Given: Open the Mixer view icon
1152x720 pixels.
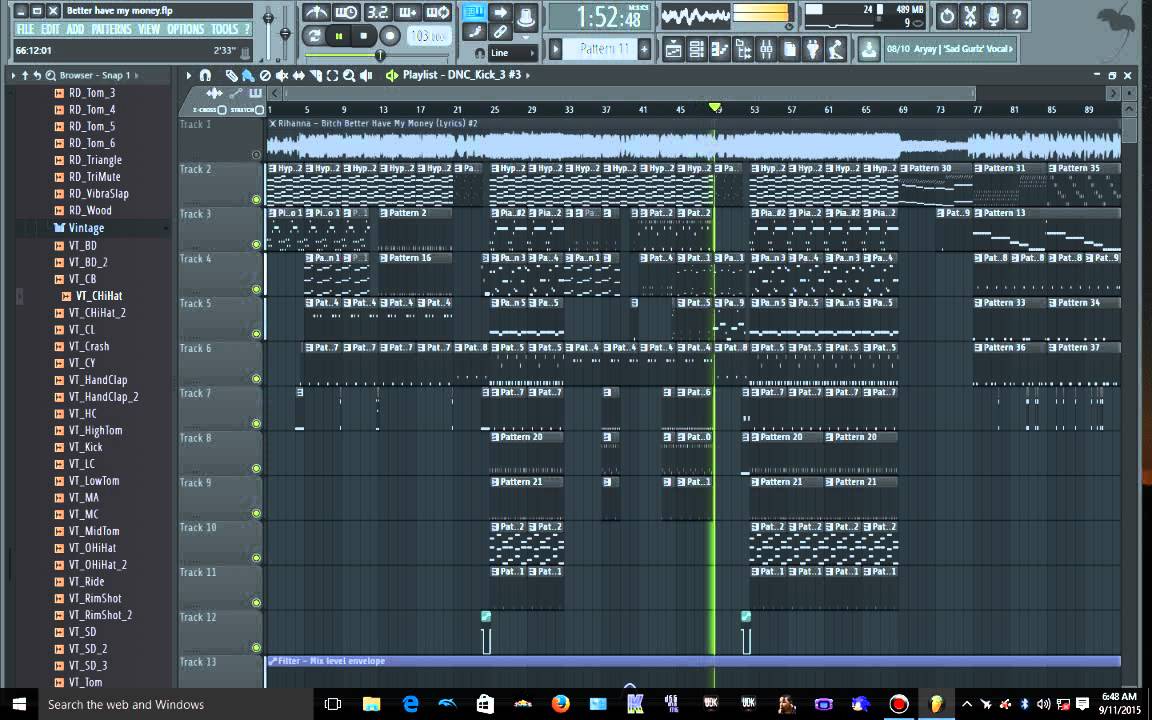Looking at the screenshot, I should tap(766, 49).
